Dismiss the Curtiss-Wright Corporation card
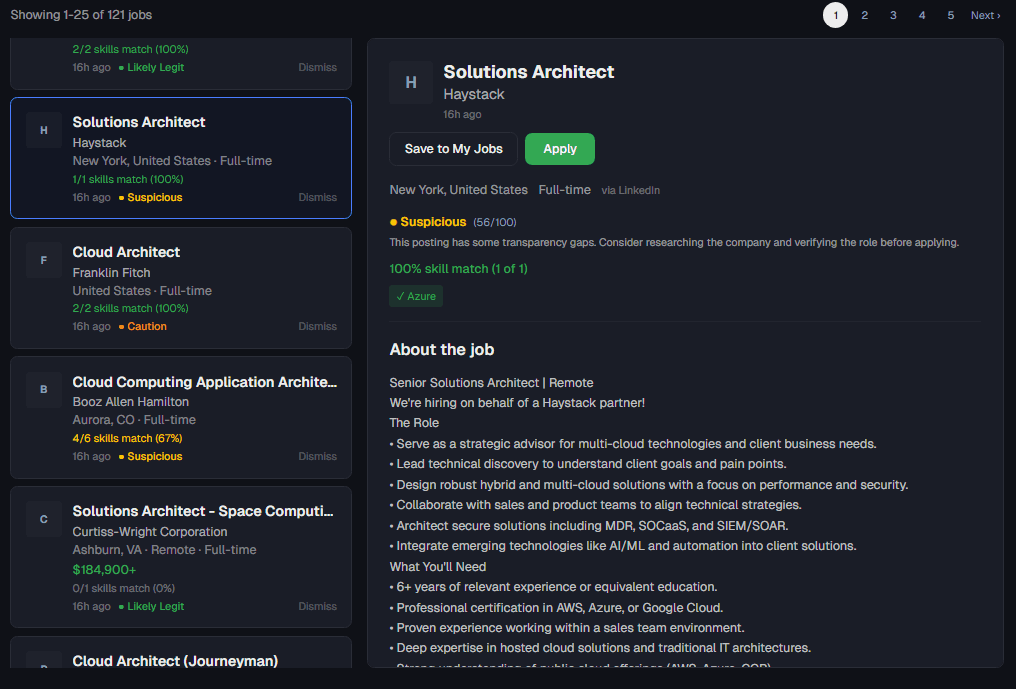Screen dimensions: 1016x689 [x=318, y=606]
